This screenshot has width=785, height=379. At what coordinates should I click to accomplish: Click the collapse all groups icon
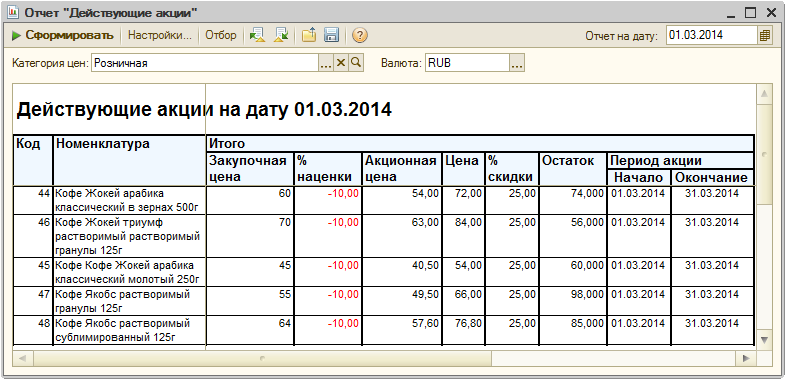coord(281,36)
